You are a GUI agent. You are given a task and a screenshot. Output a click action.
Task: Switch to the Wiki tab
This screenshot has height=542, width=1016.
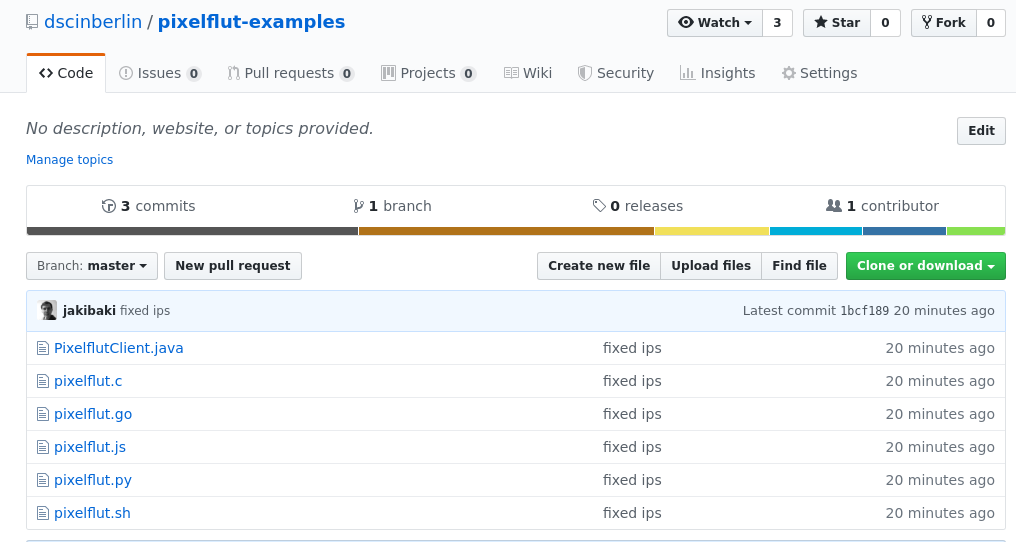click(528, 73)
